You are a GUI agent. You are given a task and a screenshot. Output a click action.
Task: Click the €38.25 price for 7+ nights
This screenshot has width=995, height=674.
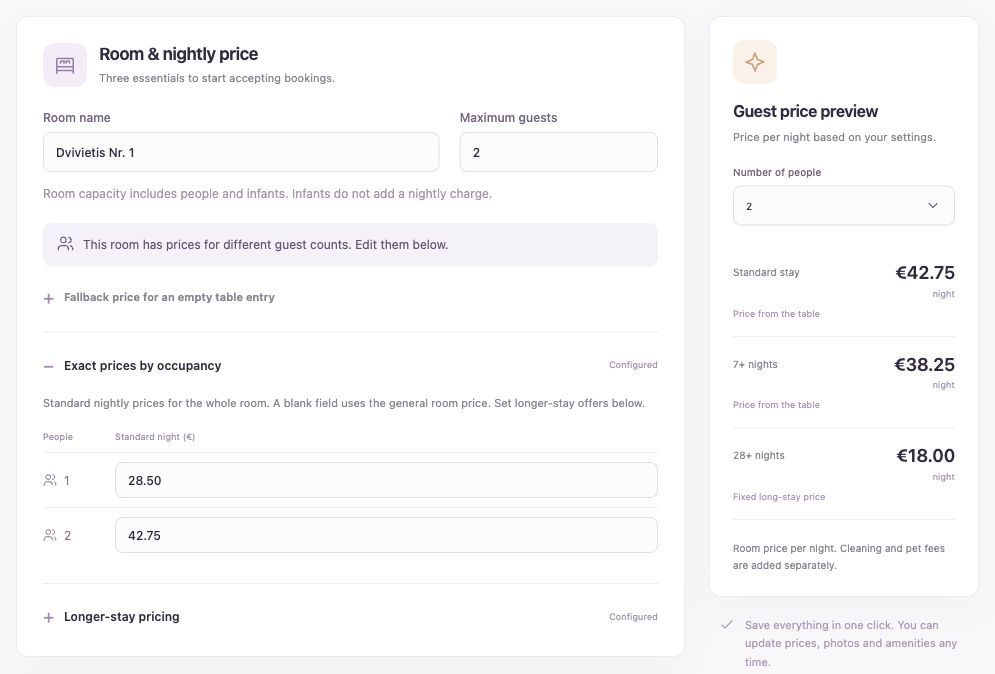click(x=924, y=365)
